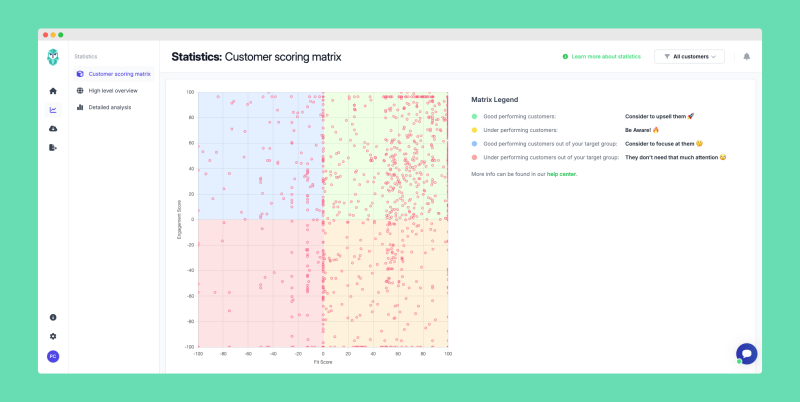Open the chat support bubble
The height and width of the screenshot is (402, 800).
coord(746,353)
